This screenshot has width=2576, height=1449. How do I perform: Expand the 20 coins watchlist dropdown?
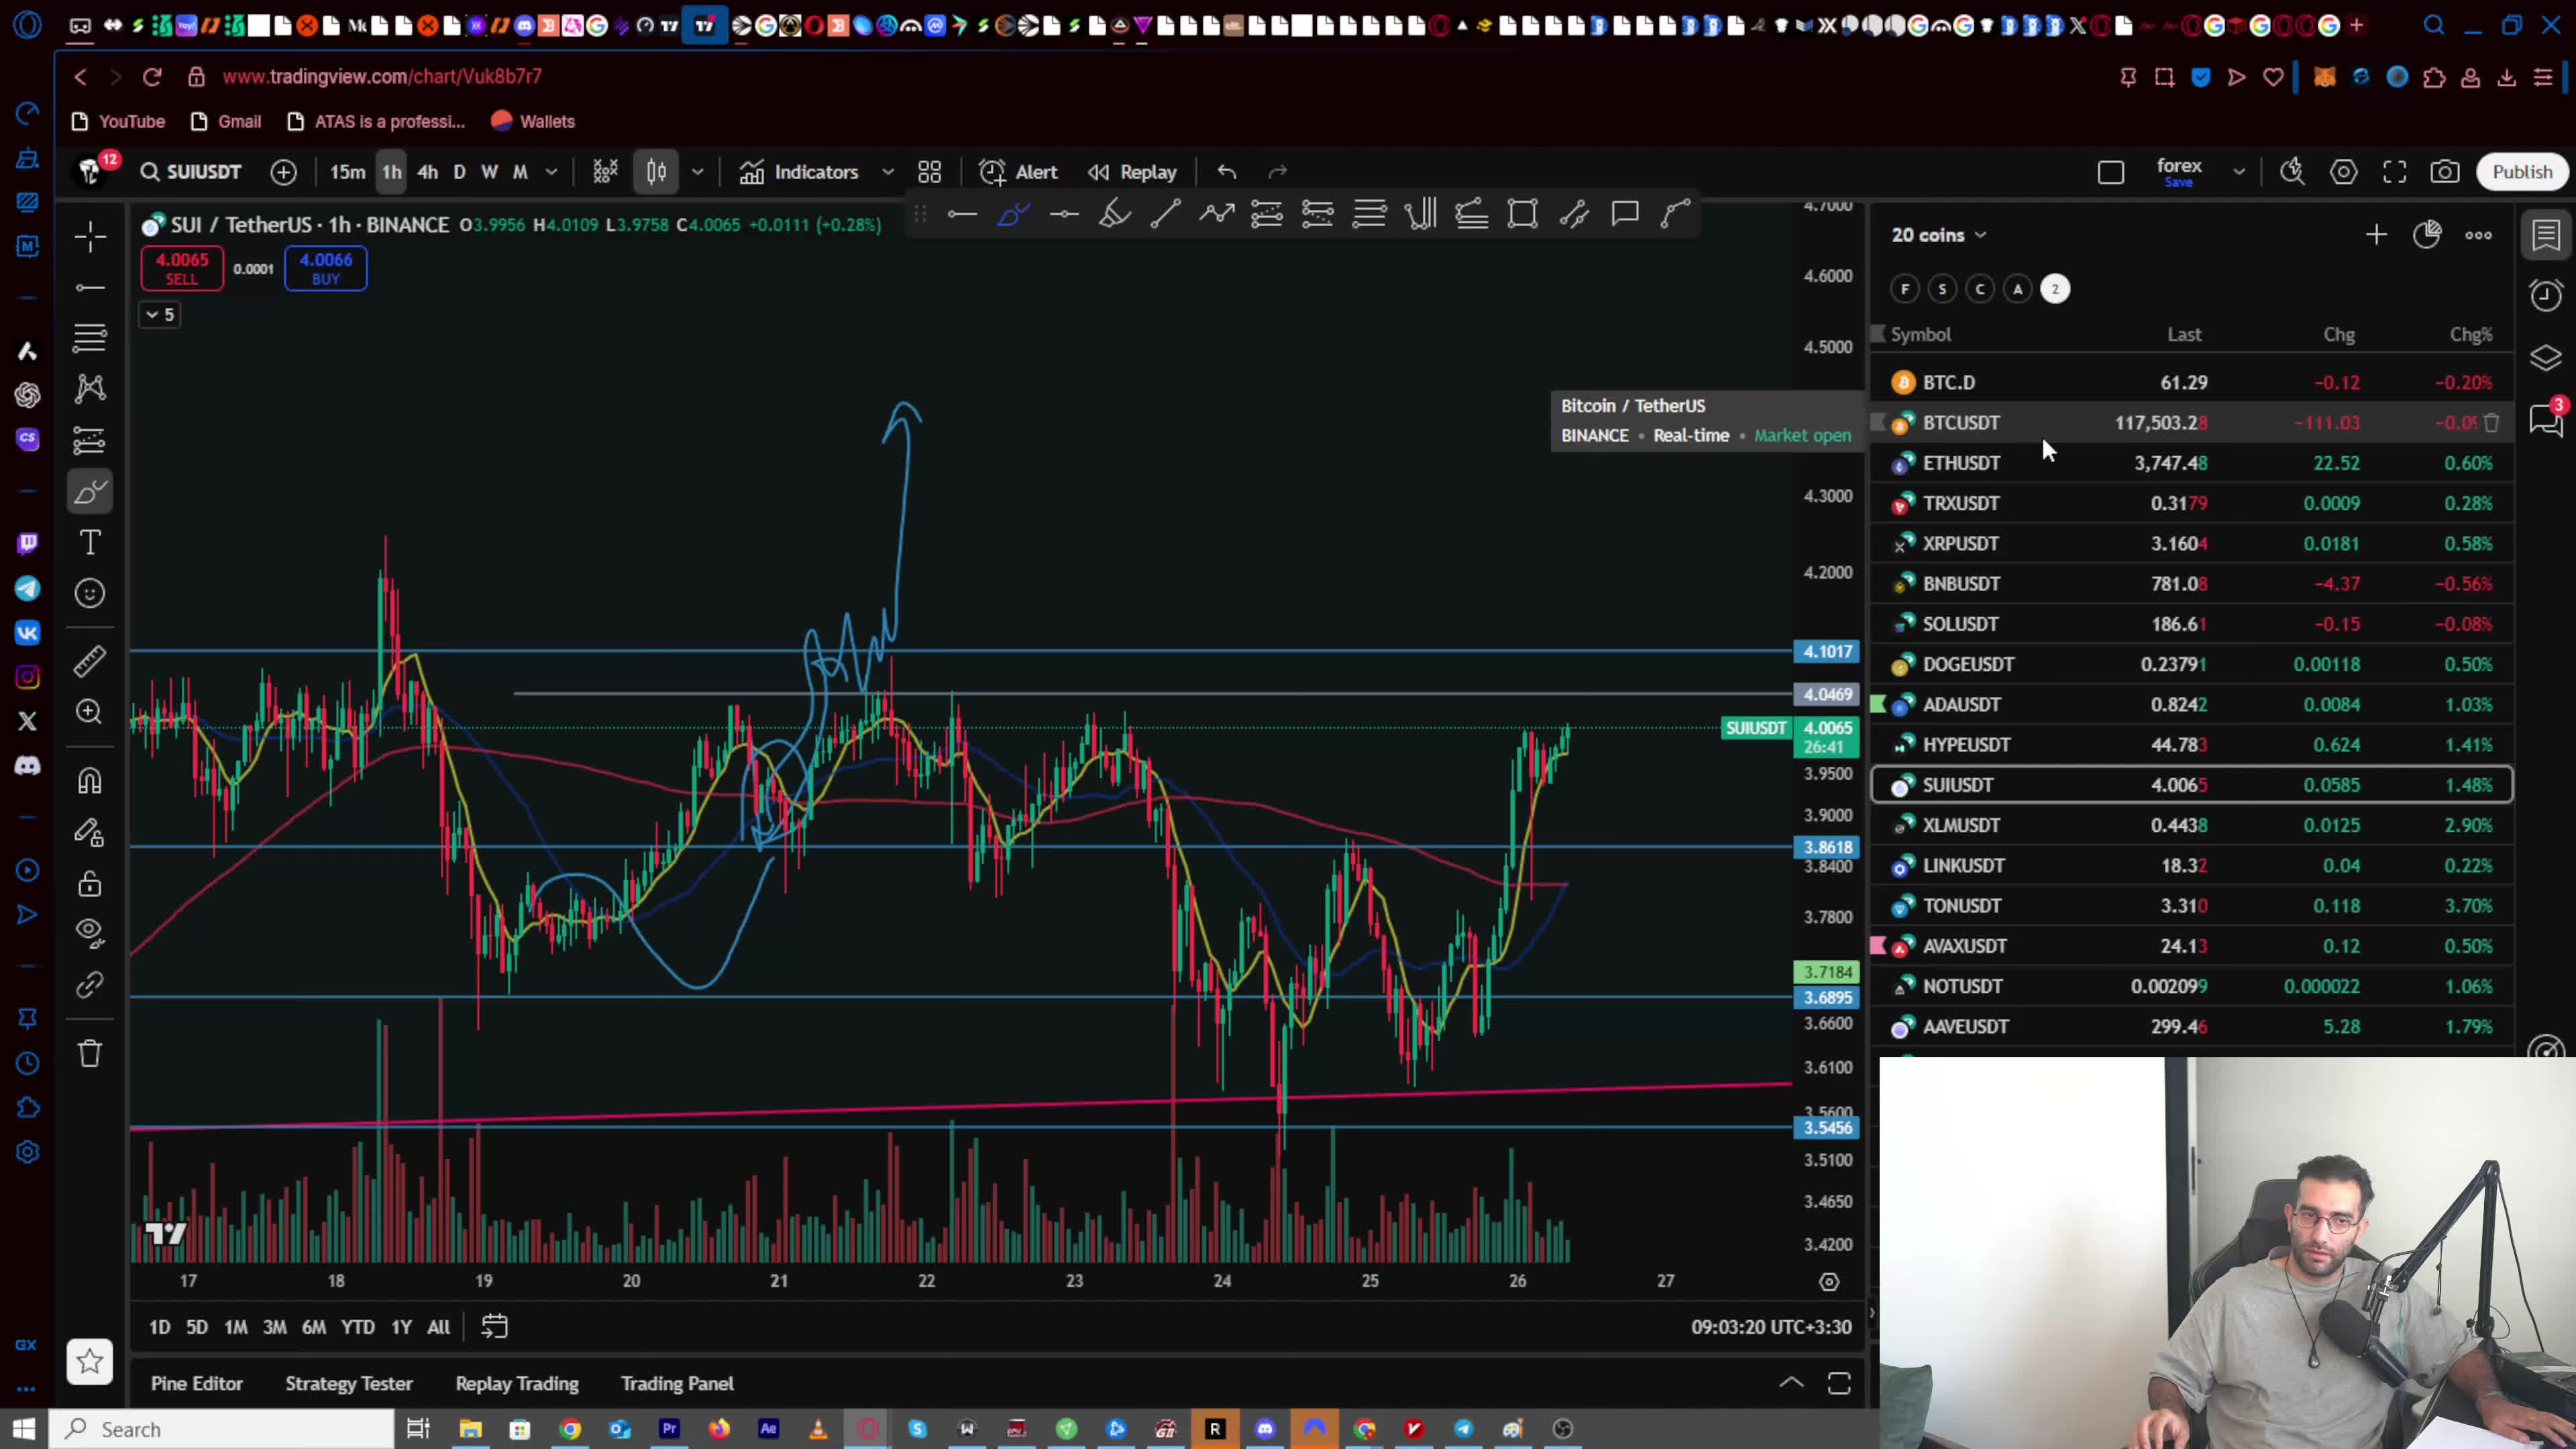click(1938, 235)
